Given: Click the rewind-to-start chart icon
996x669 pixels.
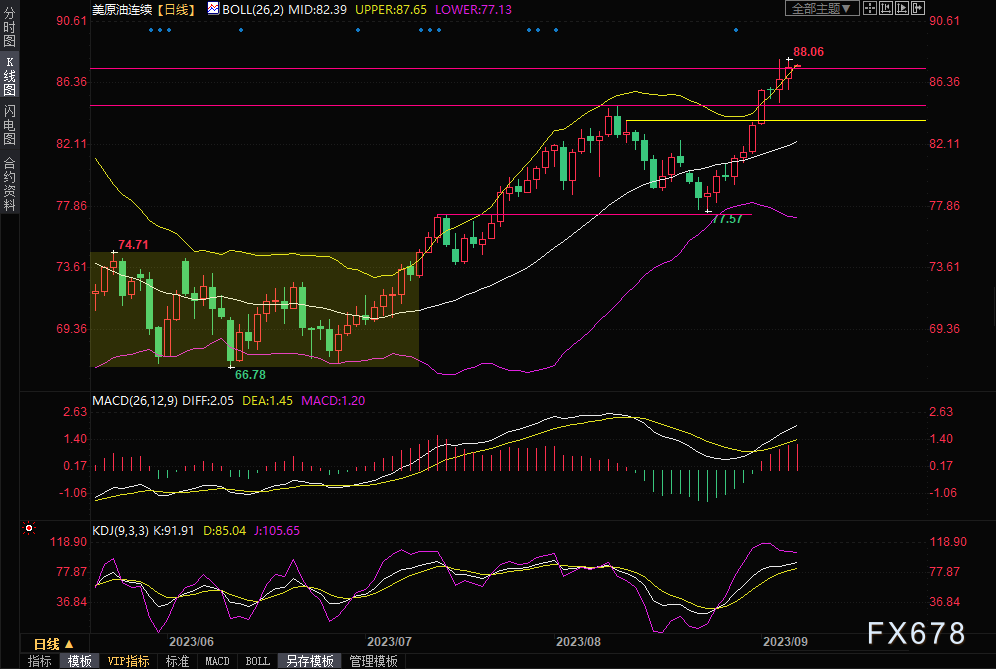Looking at the screenshot, I should tap(885, 8).
